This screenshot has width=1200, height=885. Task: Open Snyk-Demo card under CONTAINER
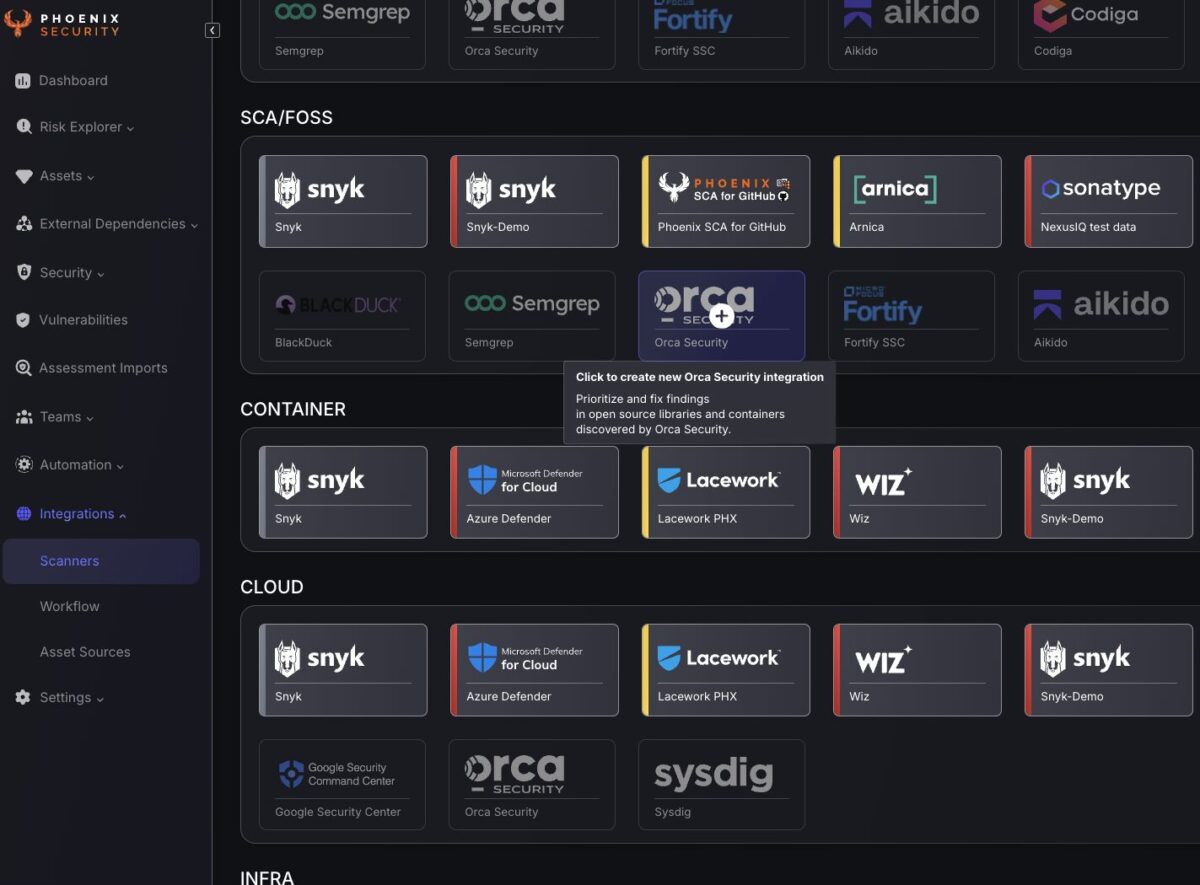1109,493
